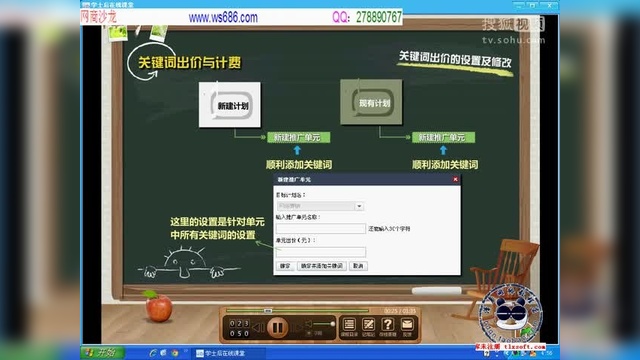Click the 取消 button in dialog

pos(358,266)
